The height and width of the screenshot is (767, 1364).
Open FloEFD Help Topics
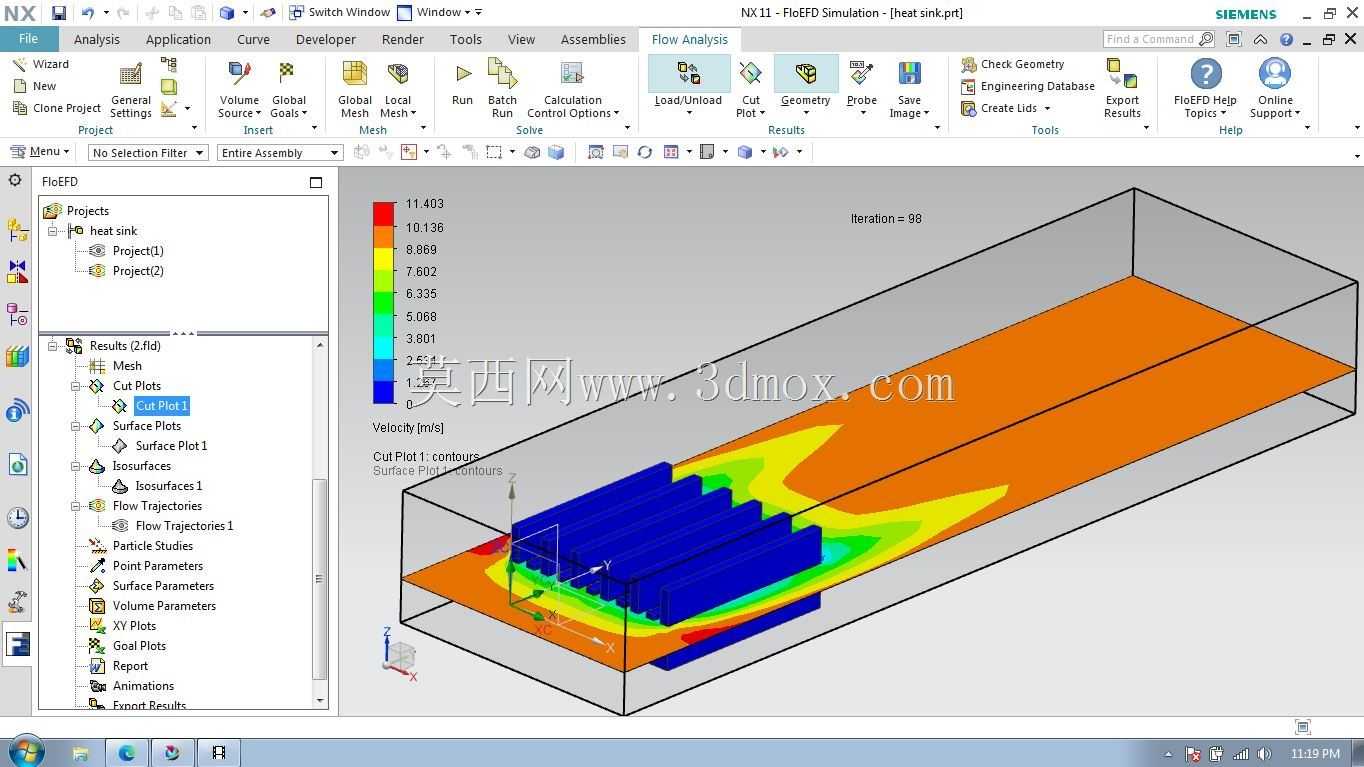1205,90
